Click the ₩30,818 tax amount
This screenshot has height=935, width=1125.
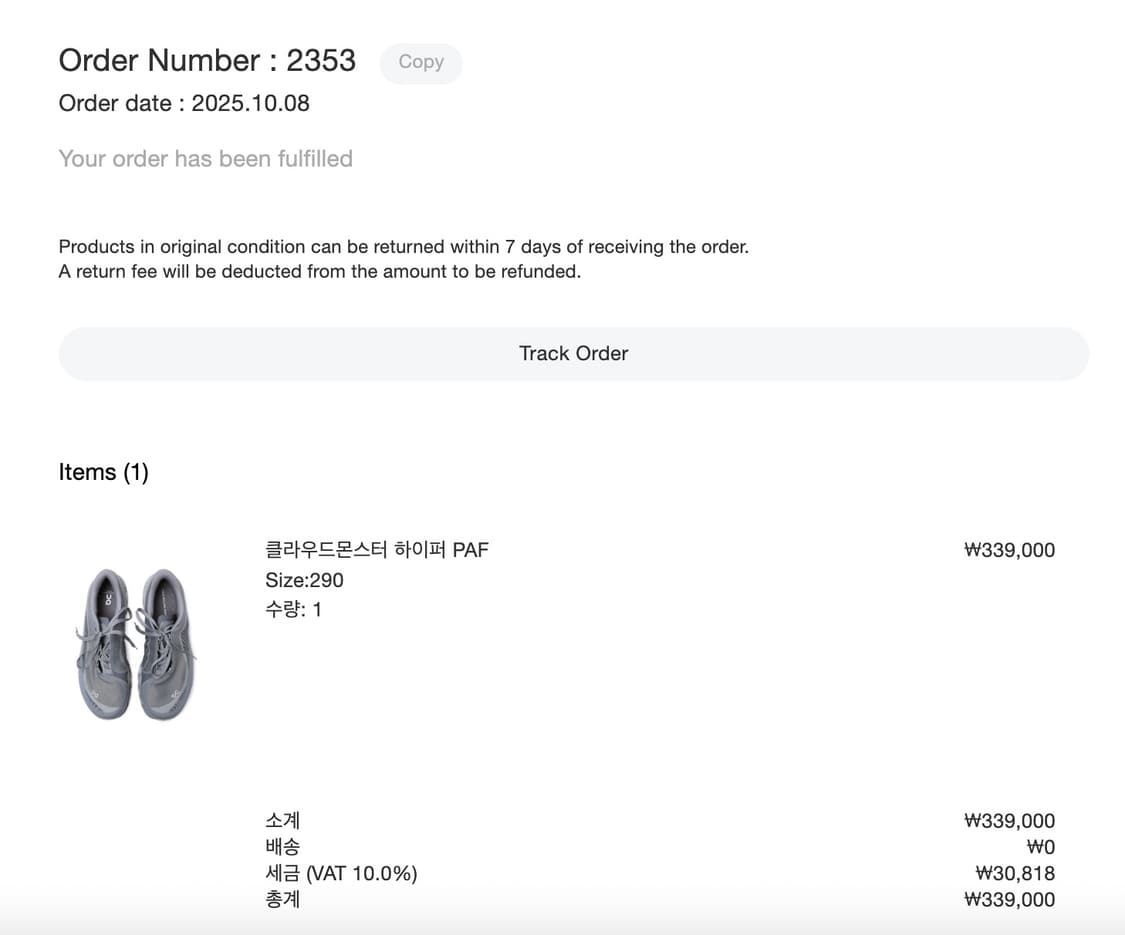pyautogui.click(x=1014, y=873)
